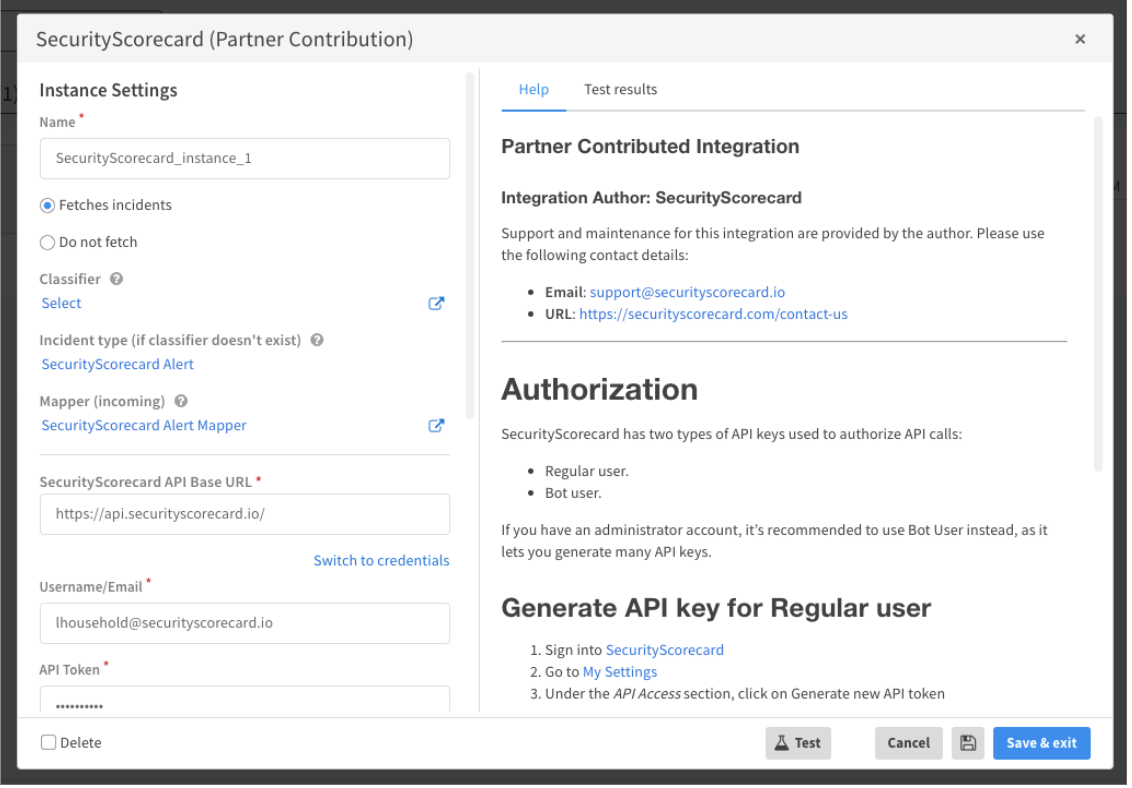Open SecurityScorecard Alert Mapper external link icon
The width and height of the screenshot is (1132, 788).
[x=437, y=427]
